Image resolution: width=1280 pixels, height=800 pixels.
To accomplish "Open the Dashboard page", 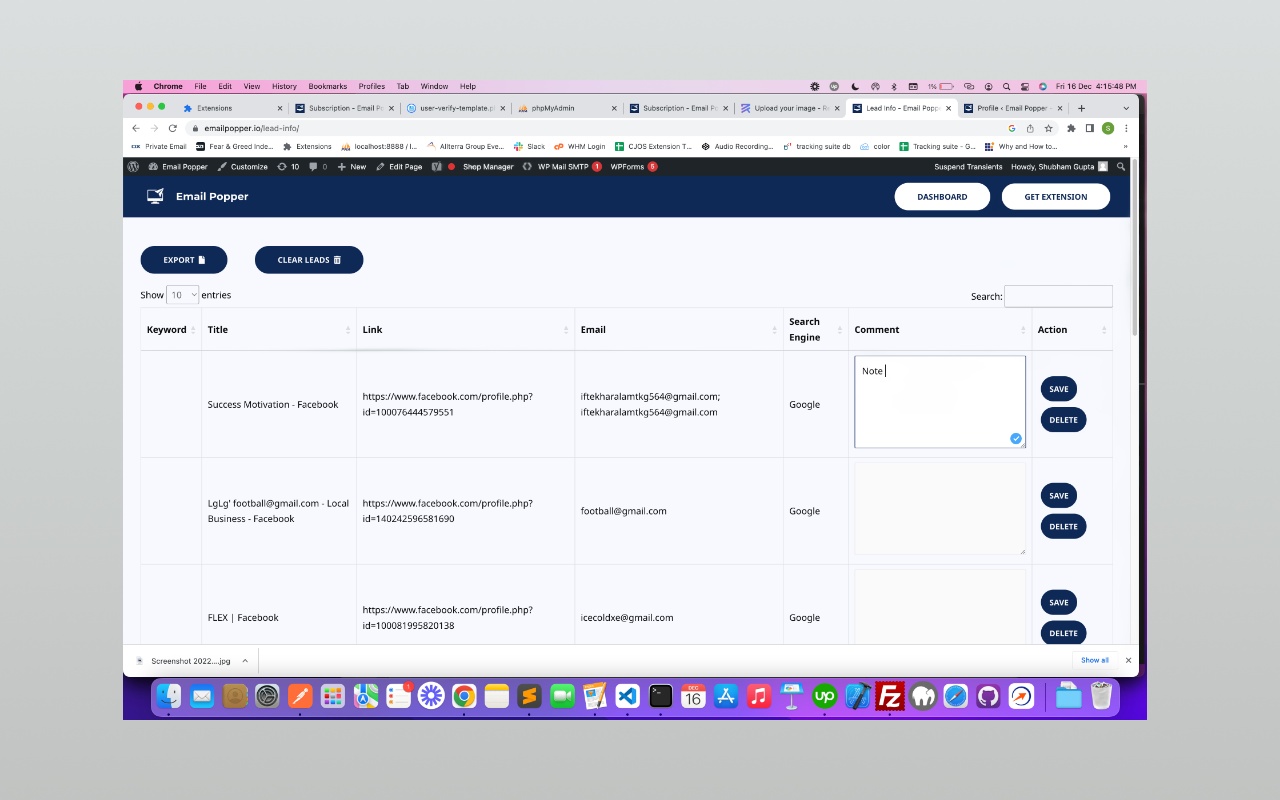I will point(942,197).
